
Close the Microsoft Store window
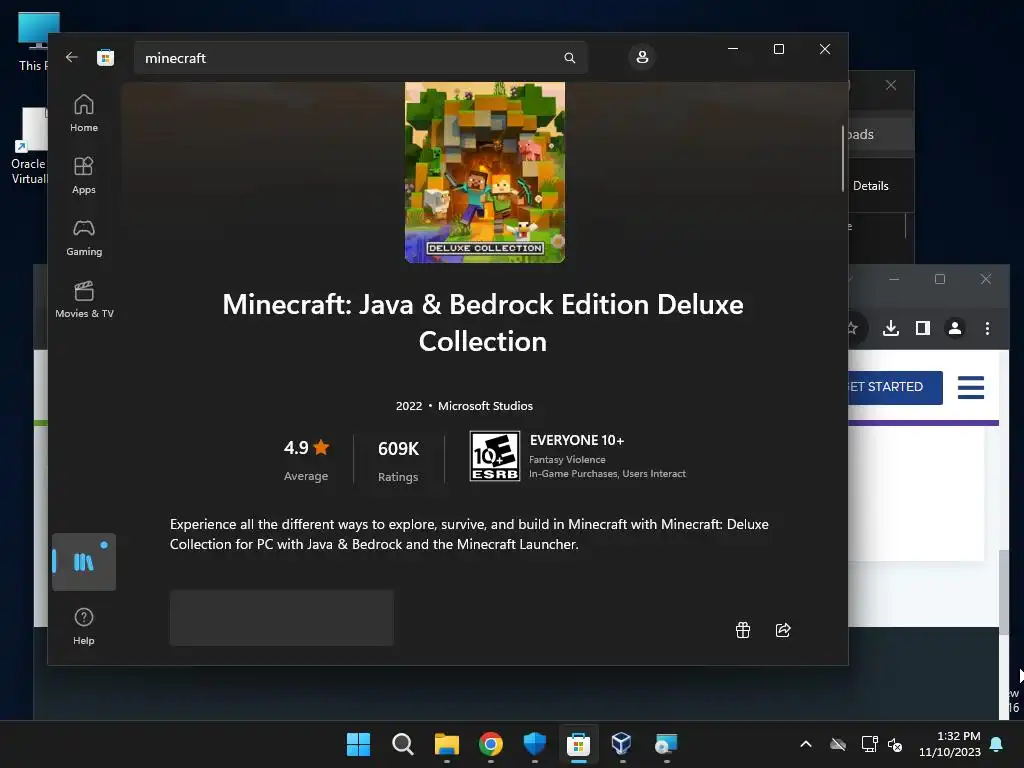pyautogui.click(x=825, y=49)
